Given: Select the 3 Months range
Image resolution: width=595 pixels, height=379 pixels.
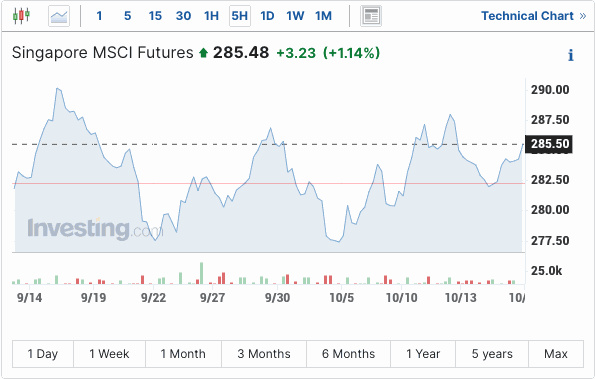Looking at the screenshot, I should coord(264,354).
